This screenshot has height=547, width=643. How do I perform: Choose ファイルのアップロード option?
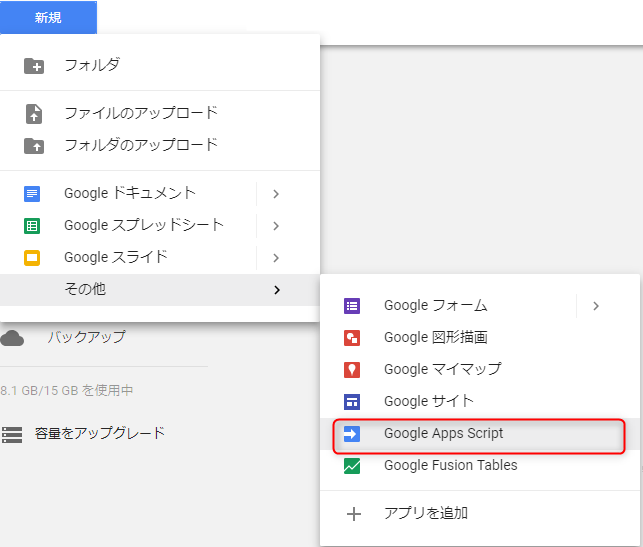click(141, 113)
